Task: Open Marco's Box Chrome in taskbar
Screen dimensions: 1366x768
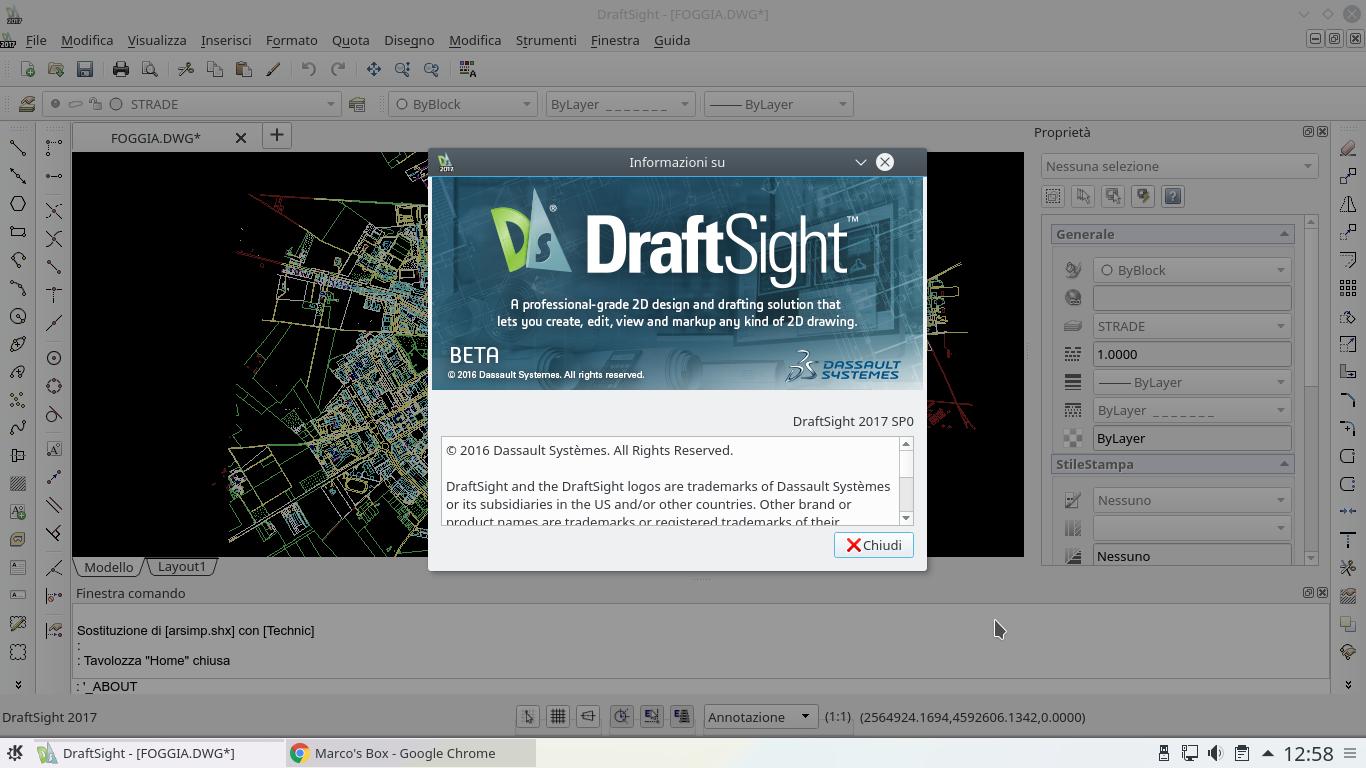Action: [411, 753]
